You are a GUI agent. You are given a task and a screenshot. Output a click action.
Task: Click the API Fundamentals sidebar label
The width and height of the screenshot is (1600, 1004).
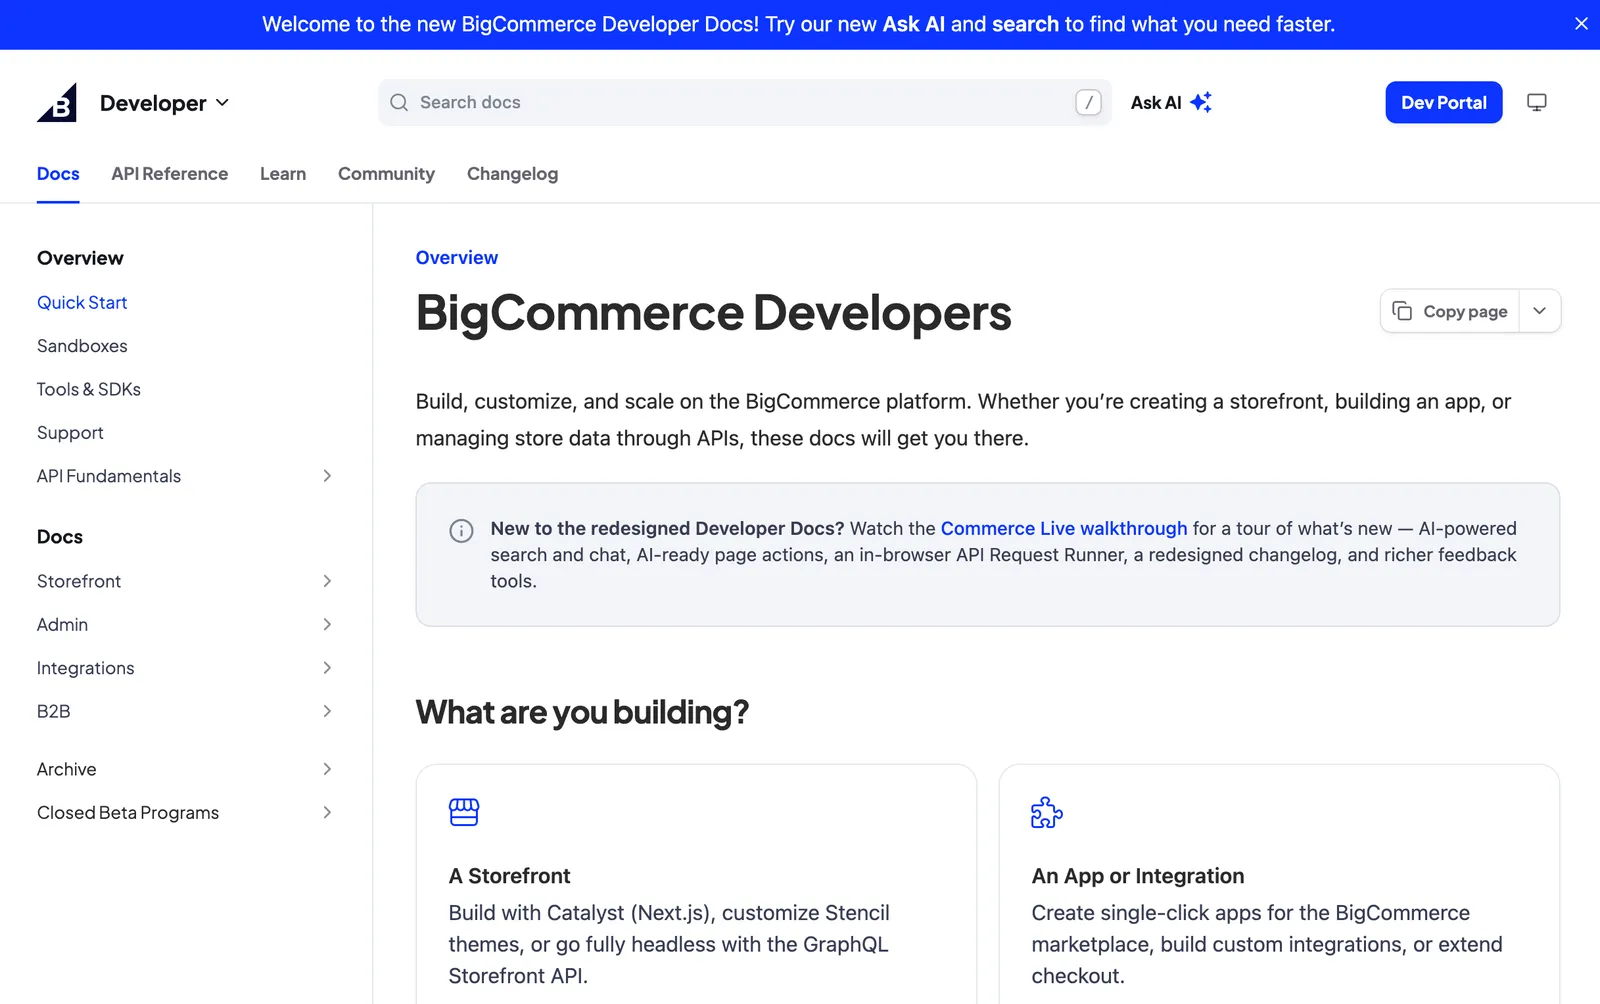pos(109,476)
